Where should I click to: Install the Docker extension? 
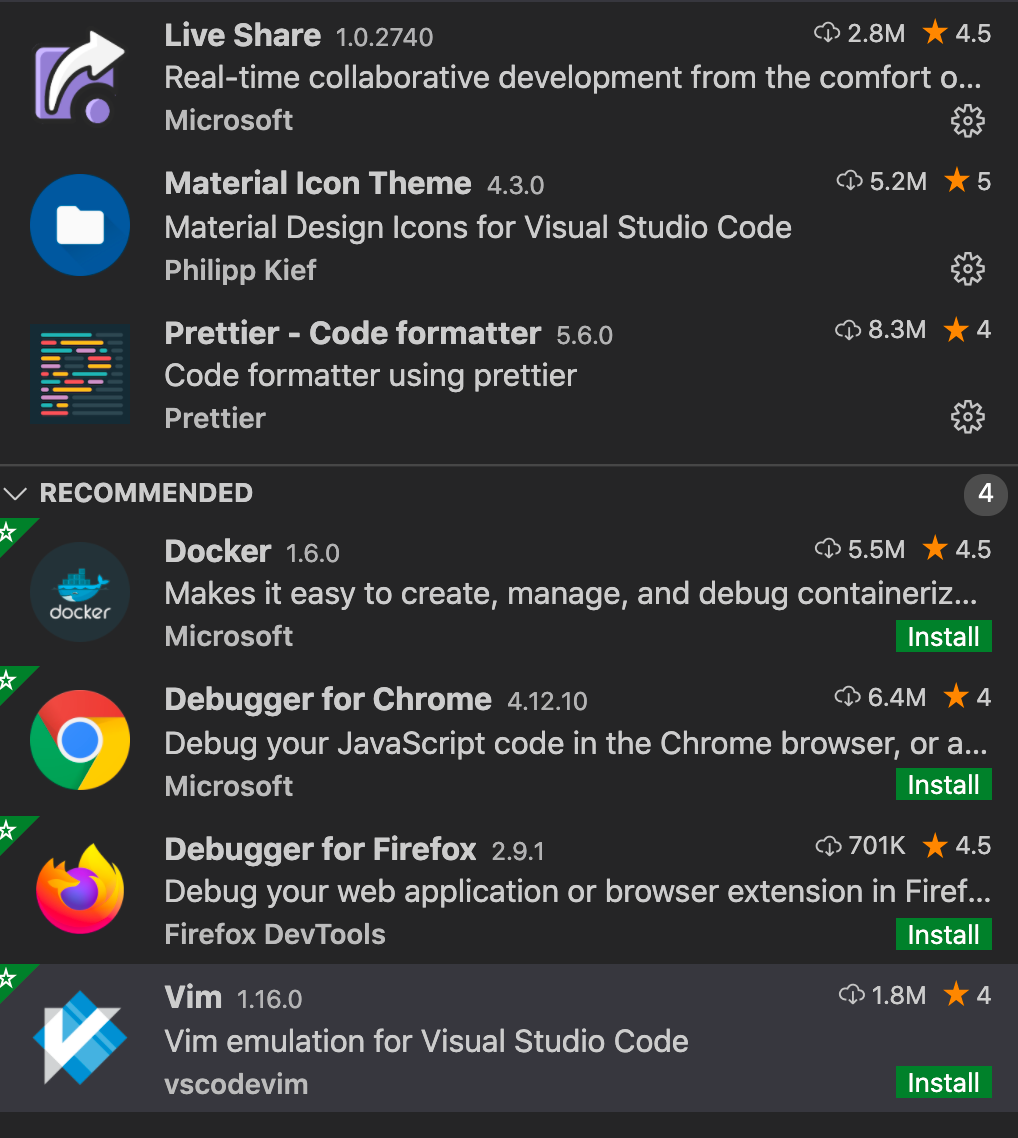942,636
